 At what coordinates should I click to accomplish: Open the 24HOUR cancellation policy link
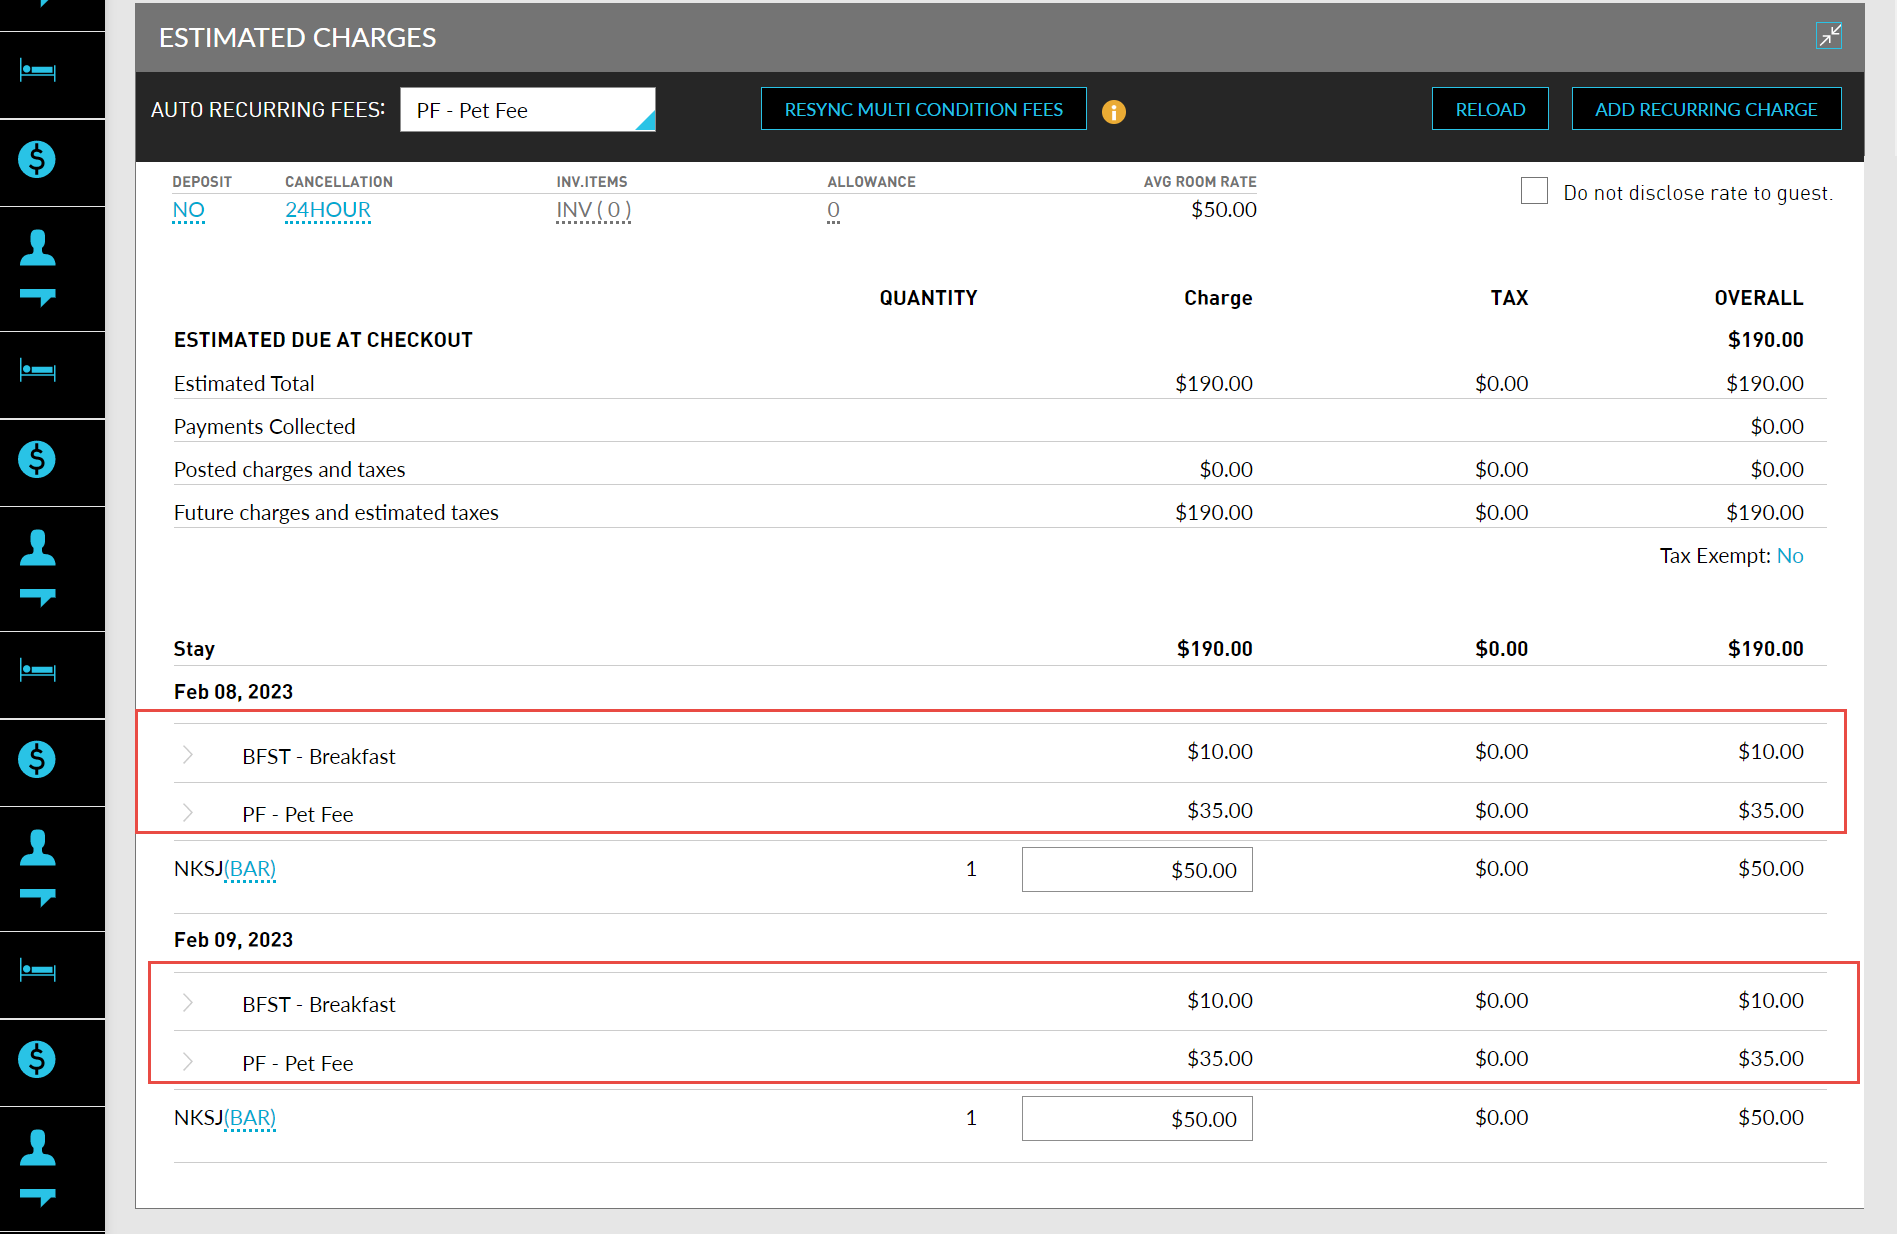tap(327, 210)
